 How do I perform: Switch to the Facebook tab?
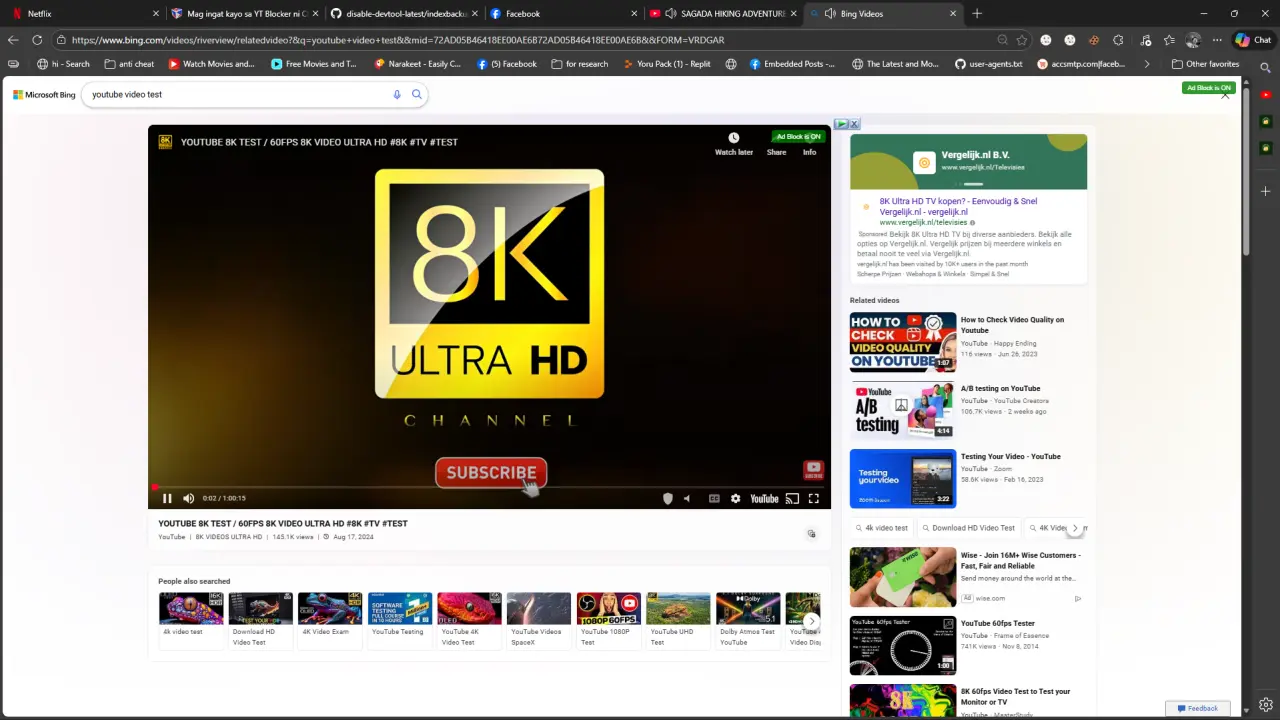point(563,14)
